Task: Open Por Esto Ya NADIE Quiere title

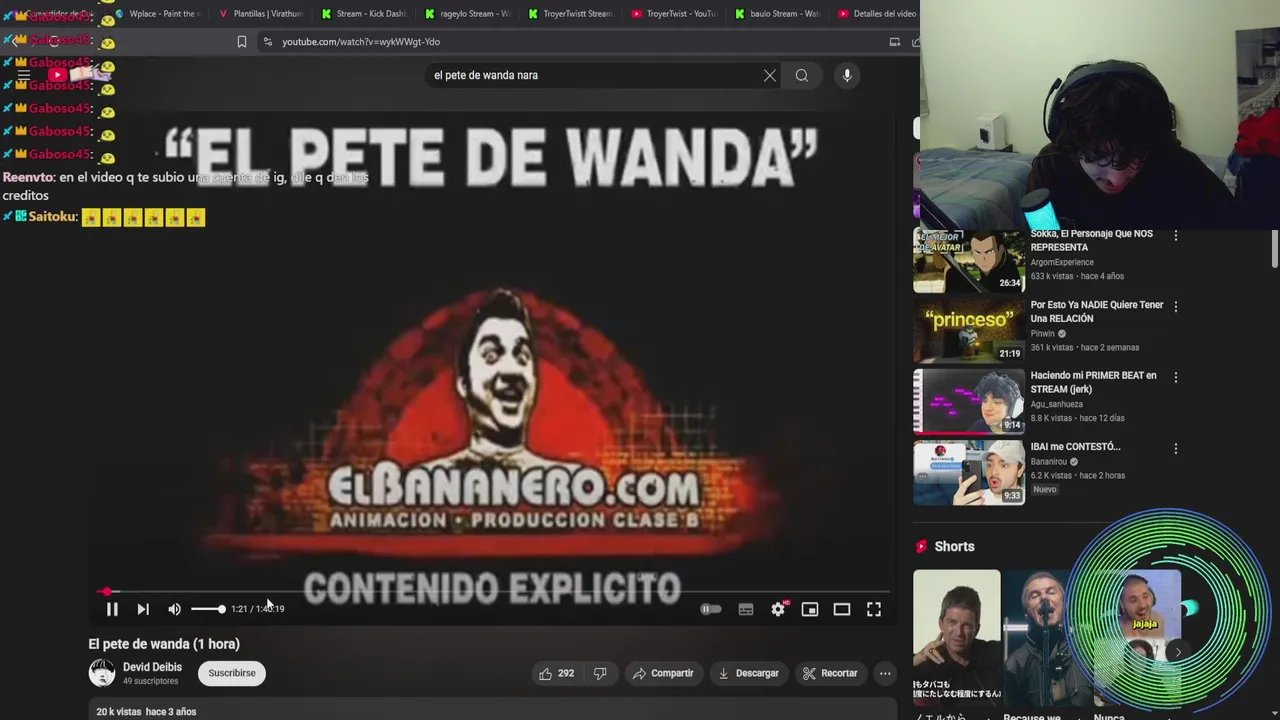Action: tap(1096, 312)
